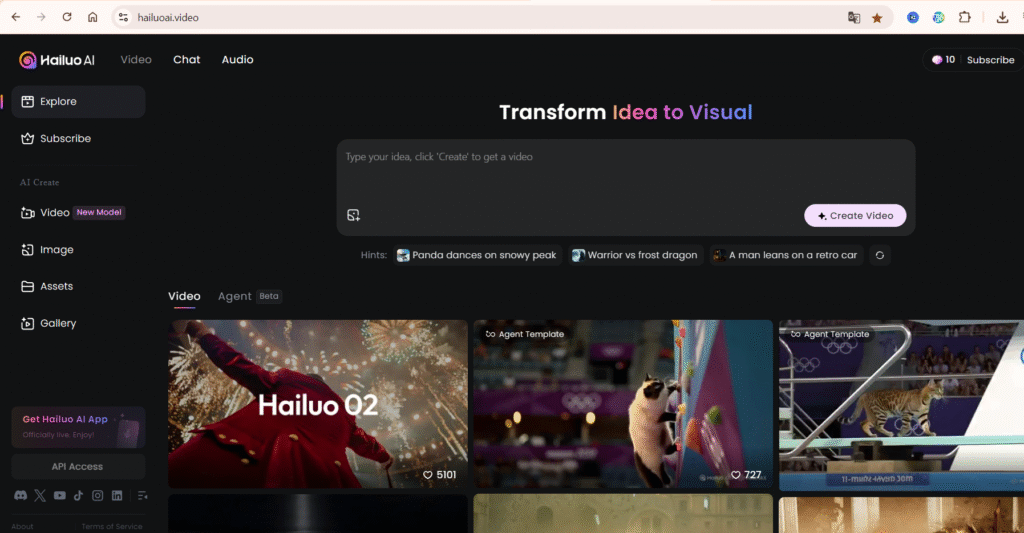Use hint Warrior vs frost dragon

[x=635, y=255]
